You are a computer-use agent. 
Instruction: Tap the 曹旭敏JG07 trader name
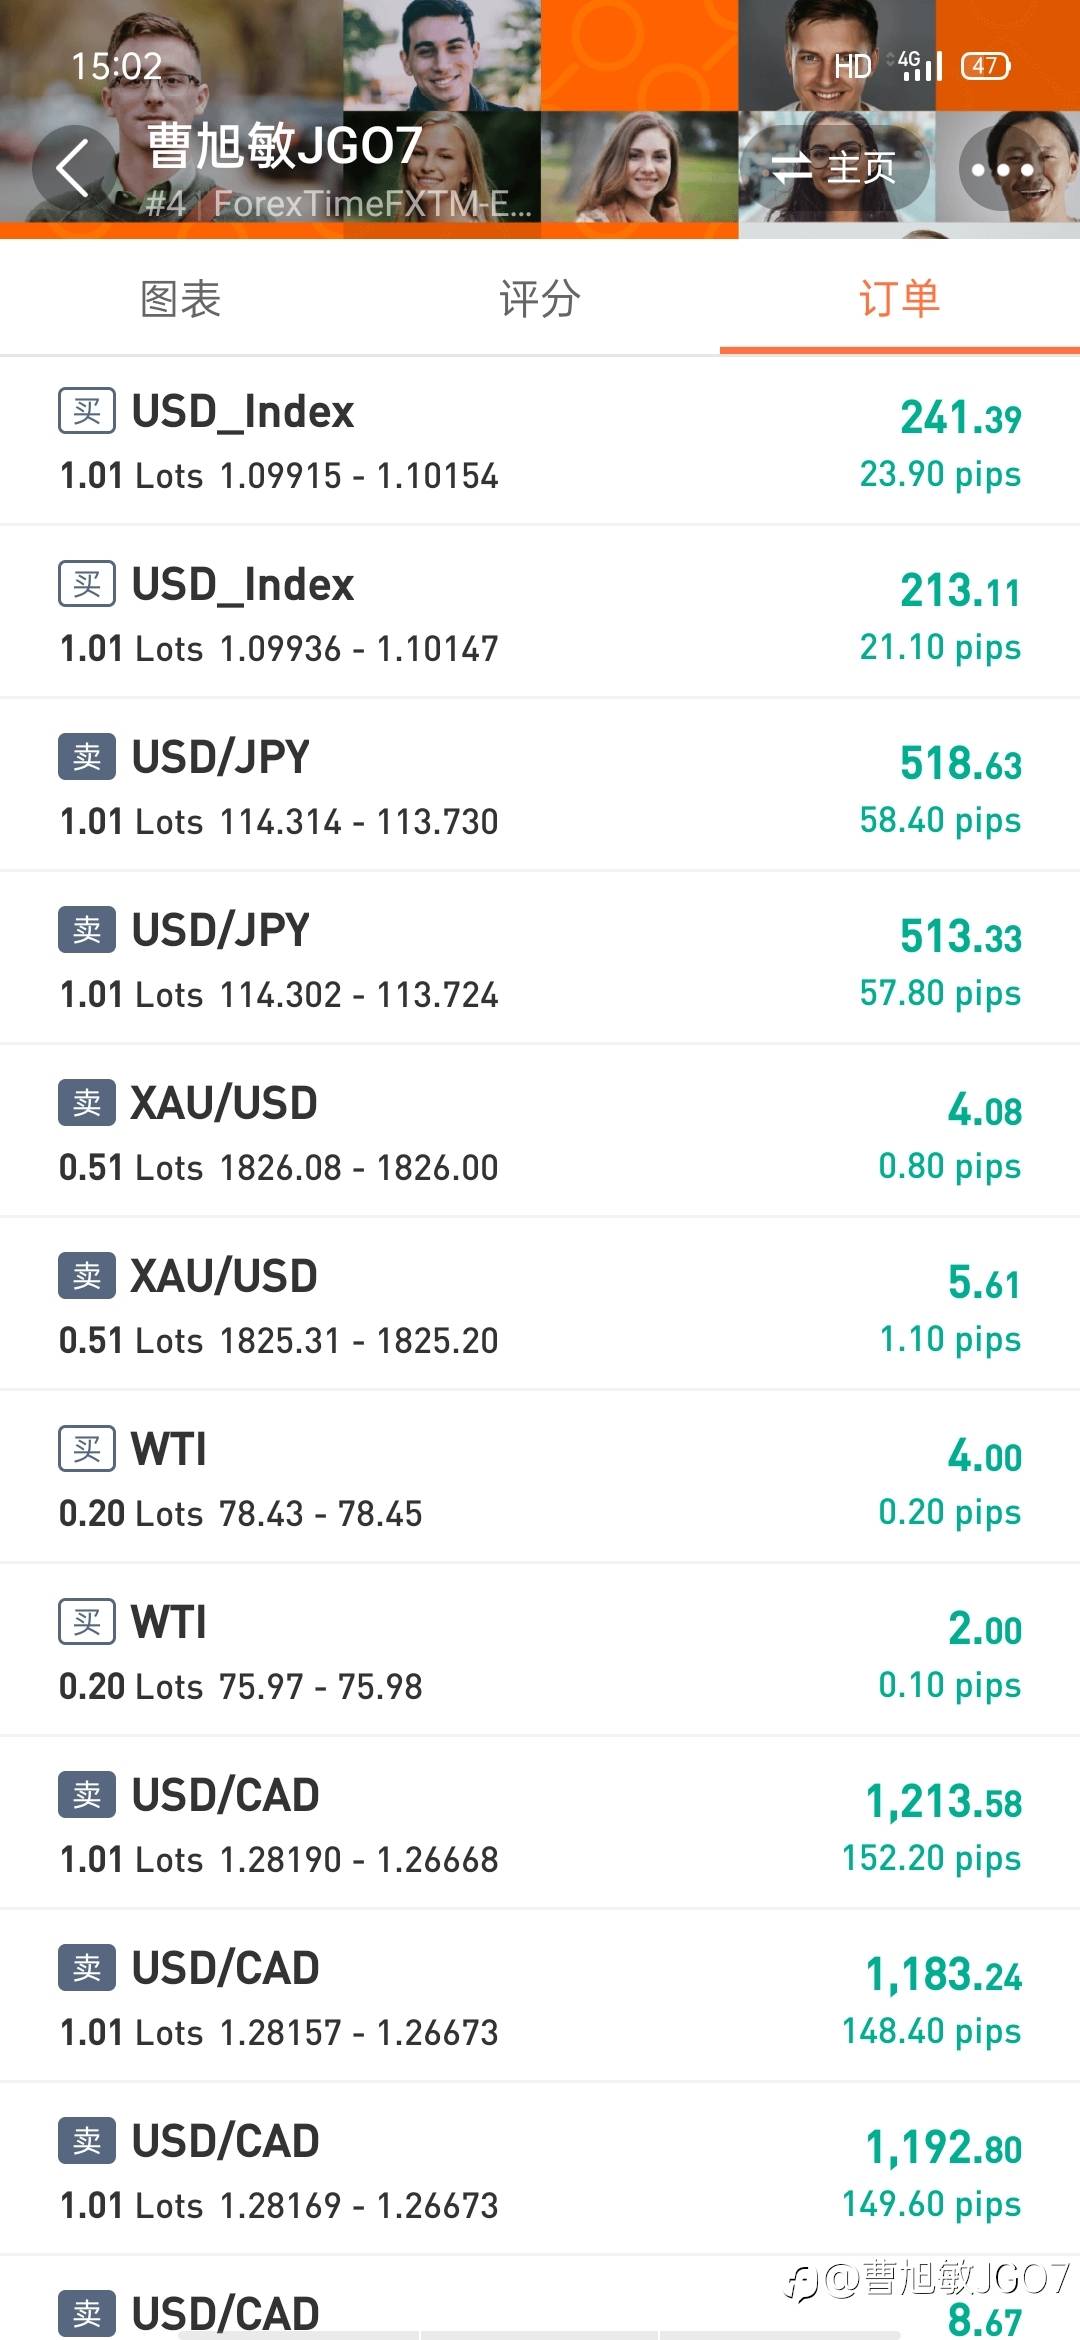coord(285,146)
